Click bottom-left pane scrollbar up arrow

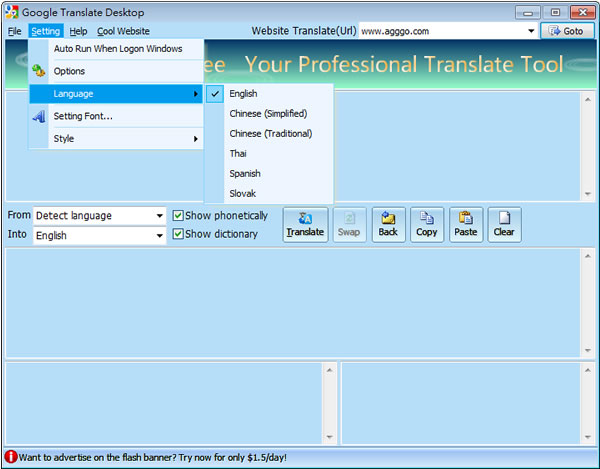[329, 370]
